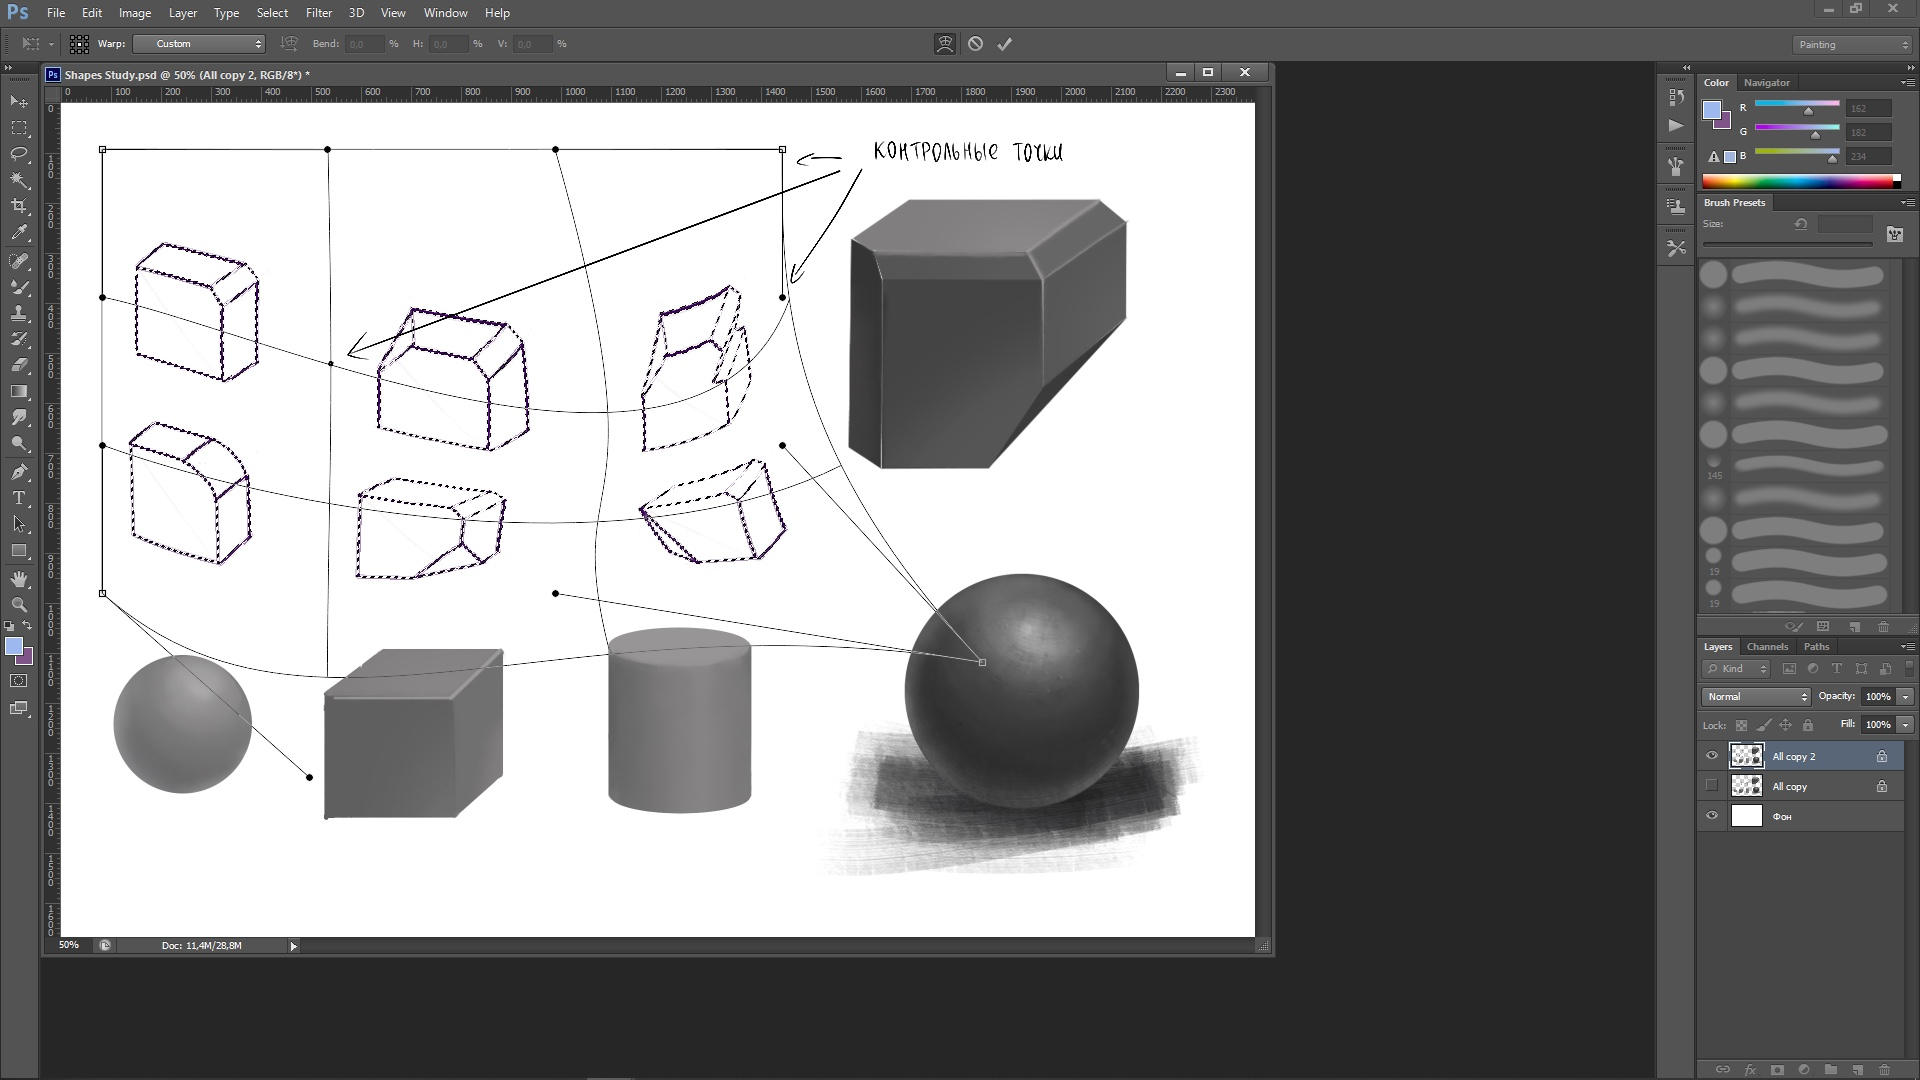Hide the All copy 2 layer

point(1712,756)
